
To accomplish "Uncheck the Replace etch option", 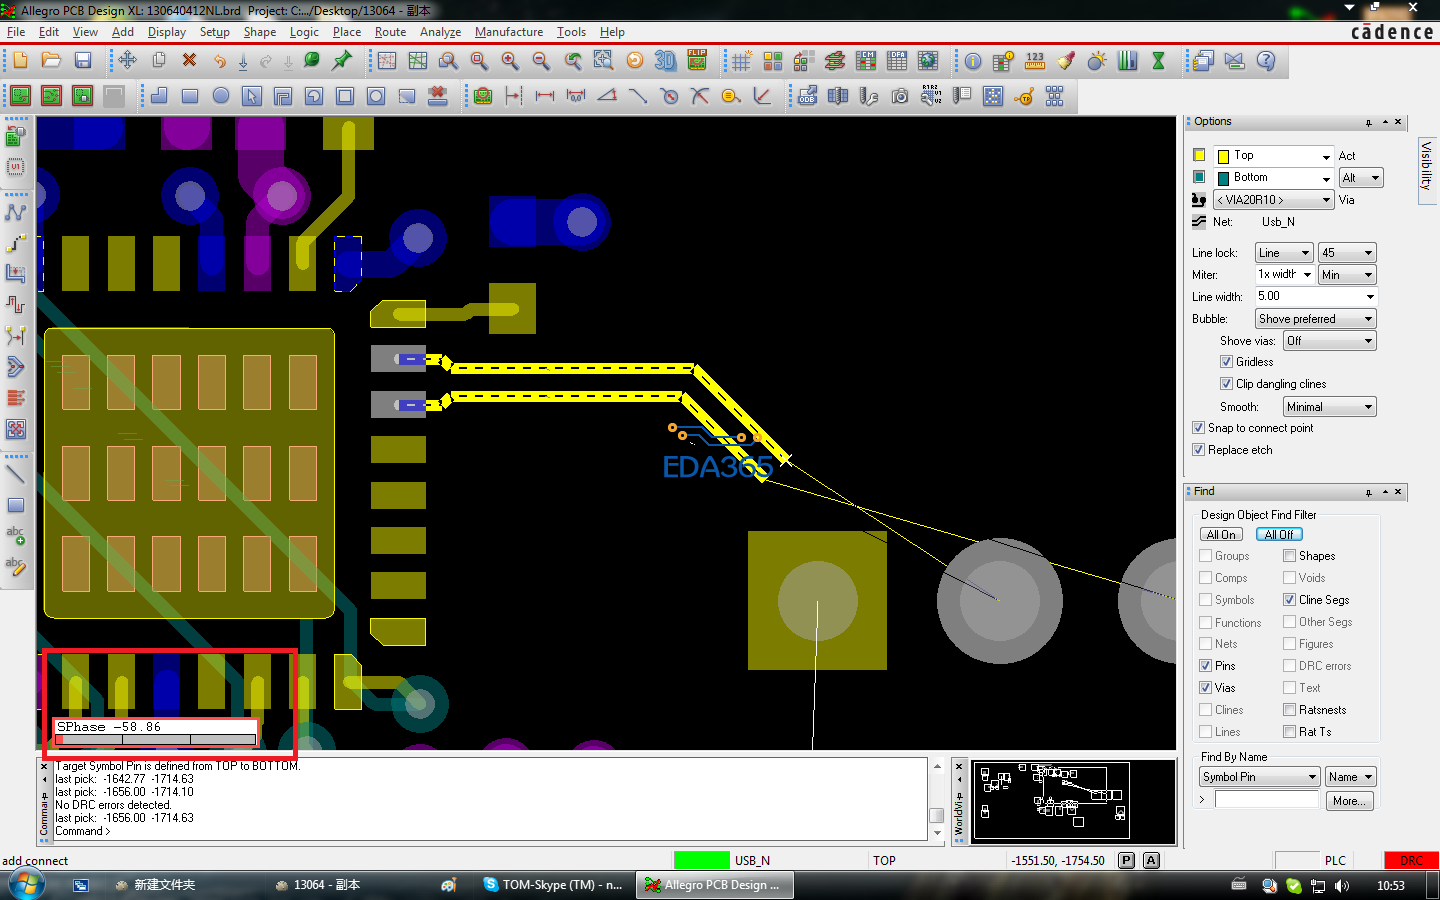I will (1198, 450).
